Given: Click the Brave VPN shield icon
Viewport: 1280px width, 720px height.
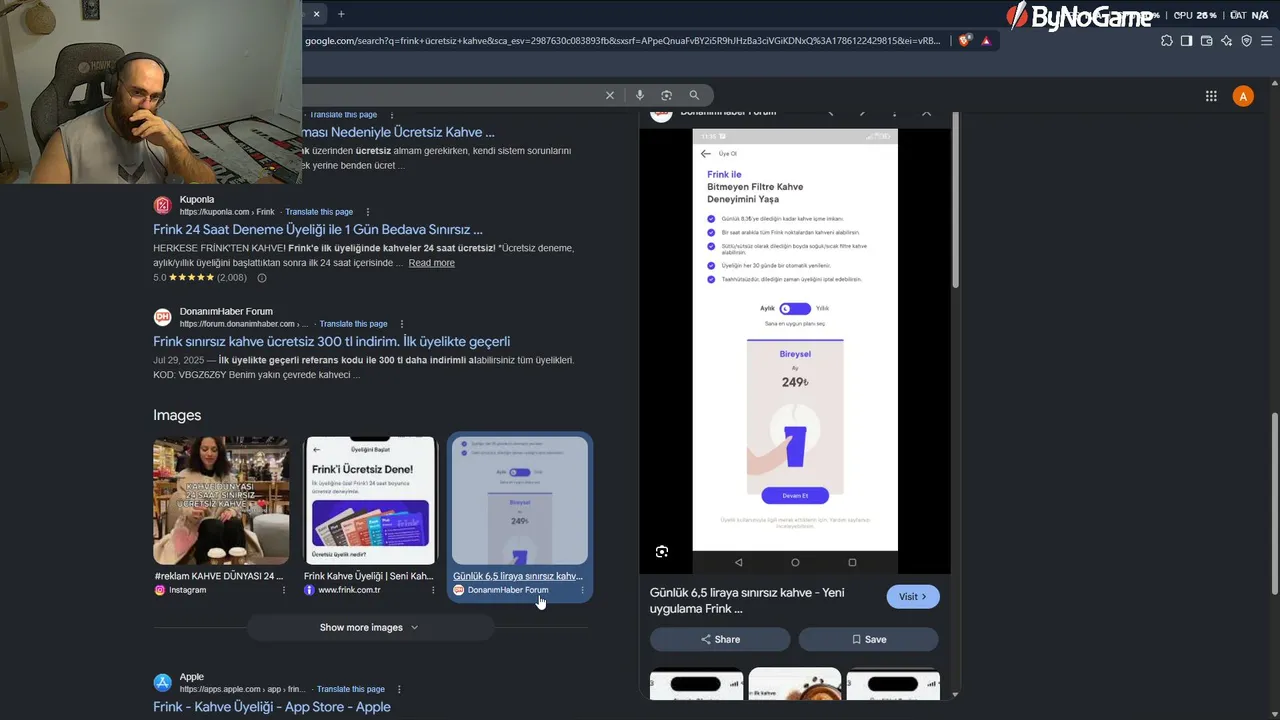Looking at the screenshot, I should [1246, 41].
